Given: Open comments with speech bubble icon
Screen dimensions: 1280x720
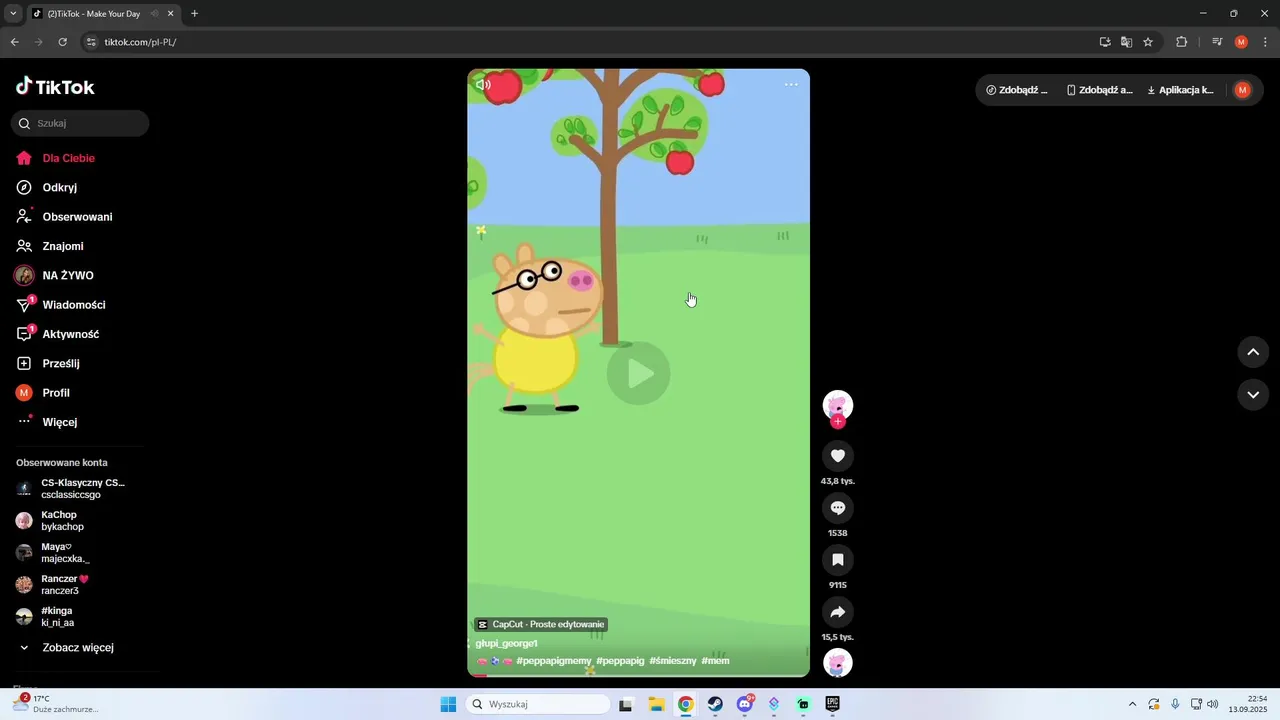Looking at the screenshot, I should tap(838, 508).
